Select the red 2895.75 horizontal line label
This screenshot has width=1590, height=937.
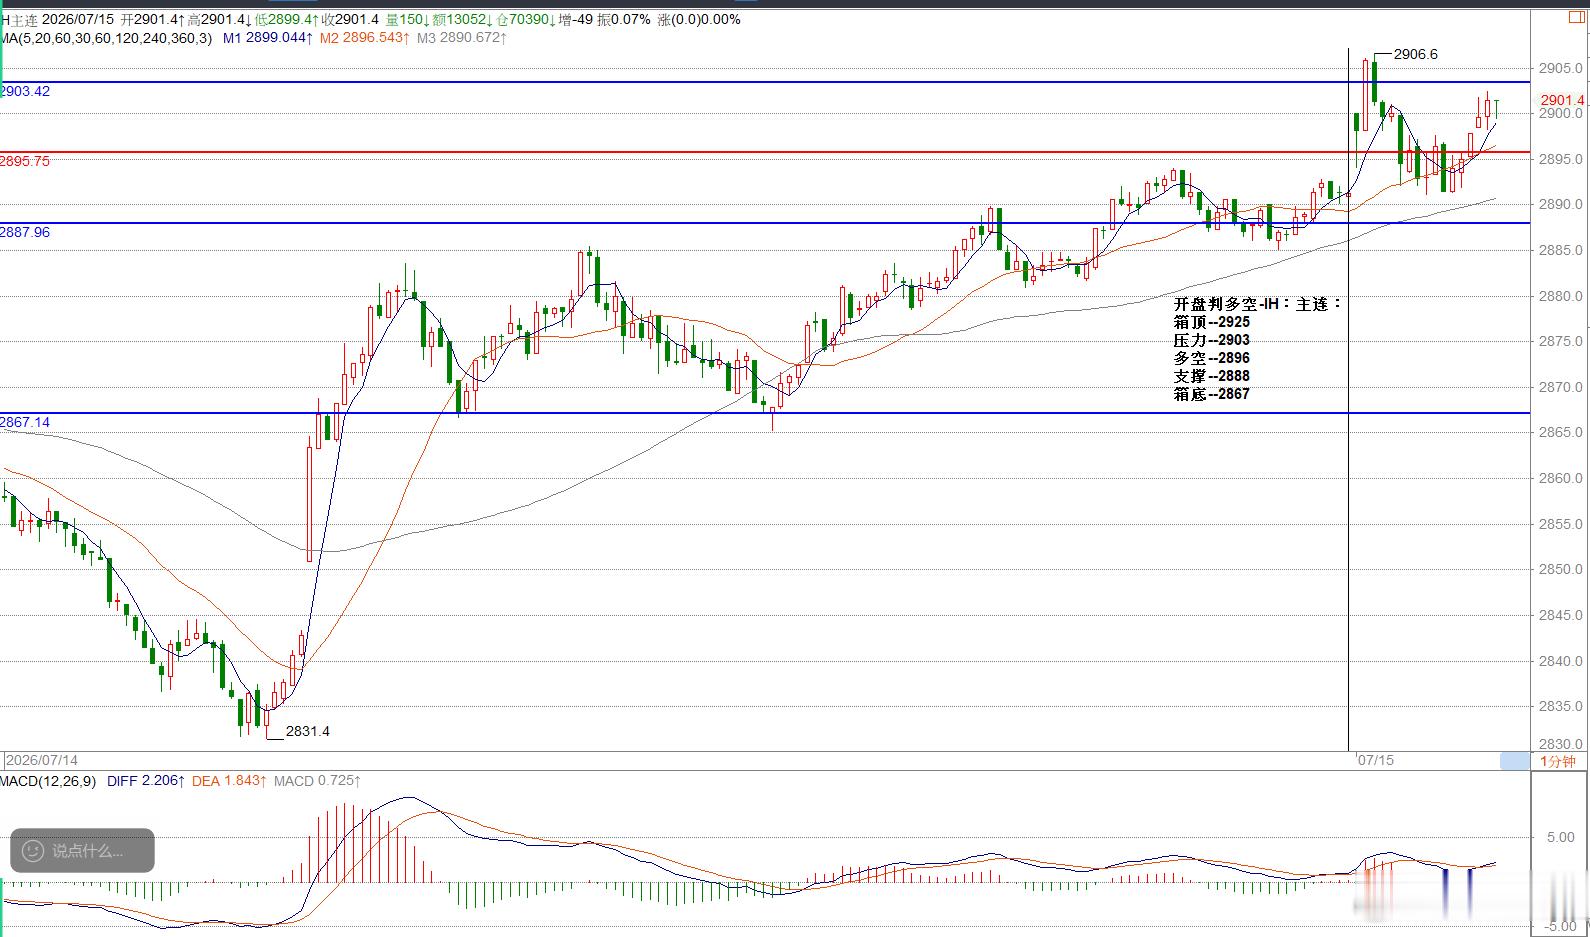tap(25, 161)
